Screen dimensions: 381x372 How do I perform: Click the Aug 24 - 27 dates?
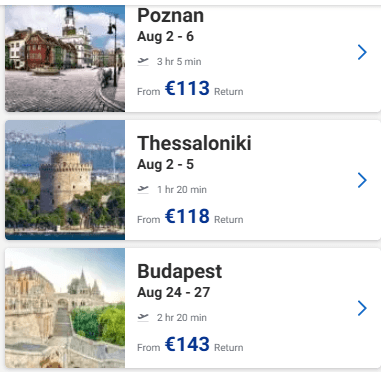tap(174, 293)
